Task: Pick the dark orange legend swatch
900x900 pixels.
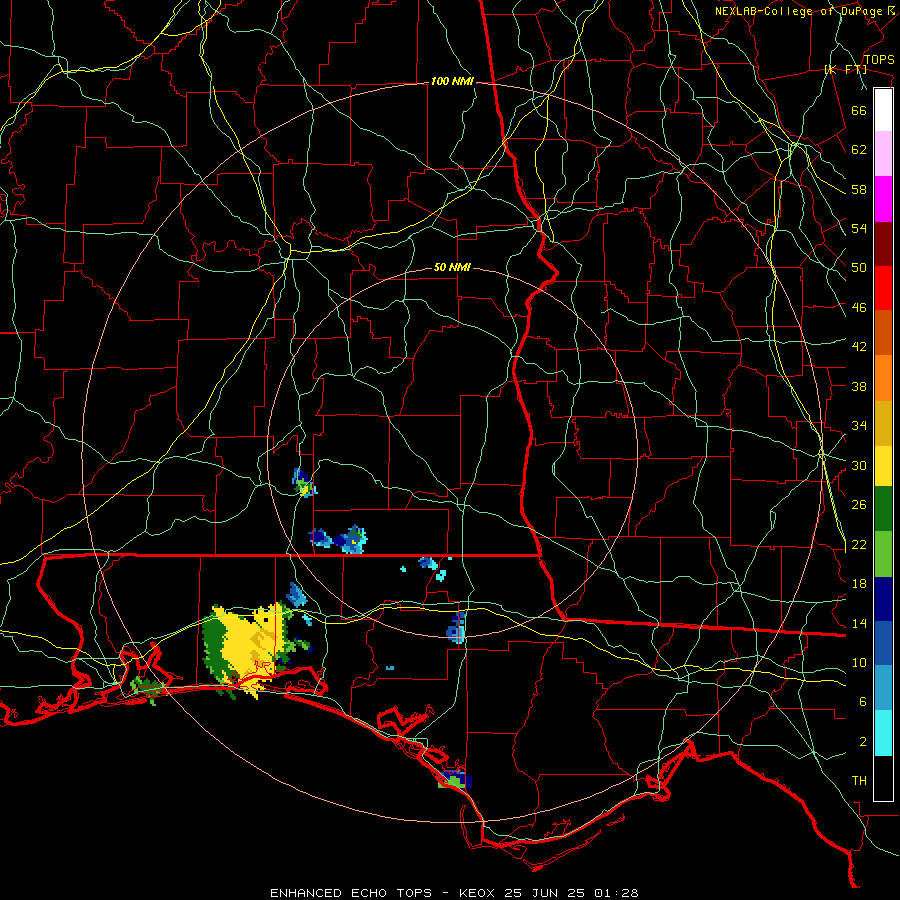Action: (883, 333)
